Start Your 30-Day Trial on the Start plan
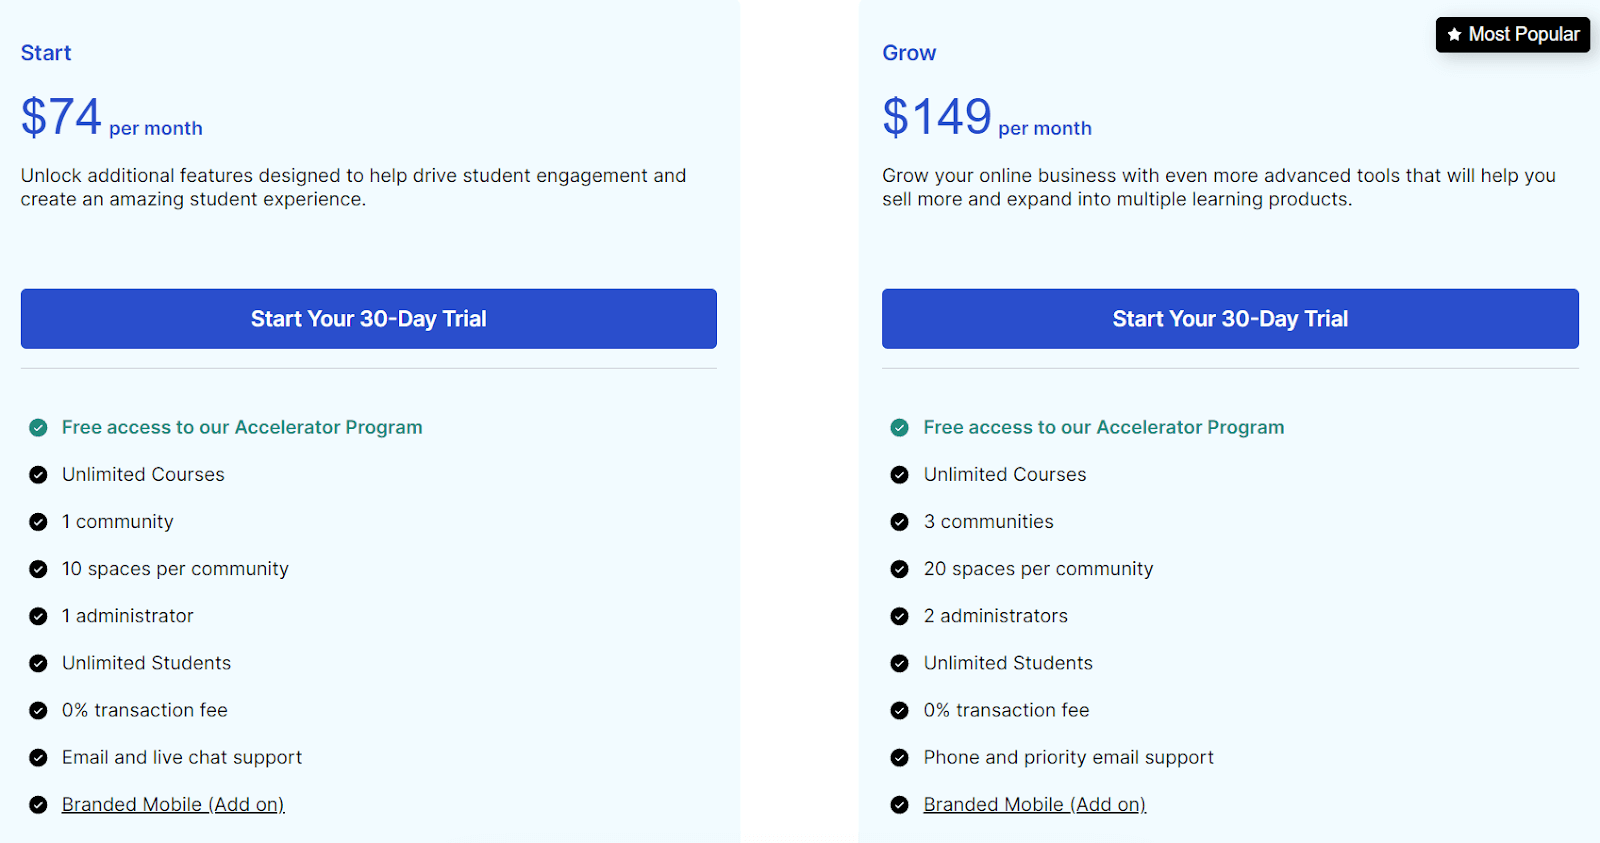 coord(368,318)
